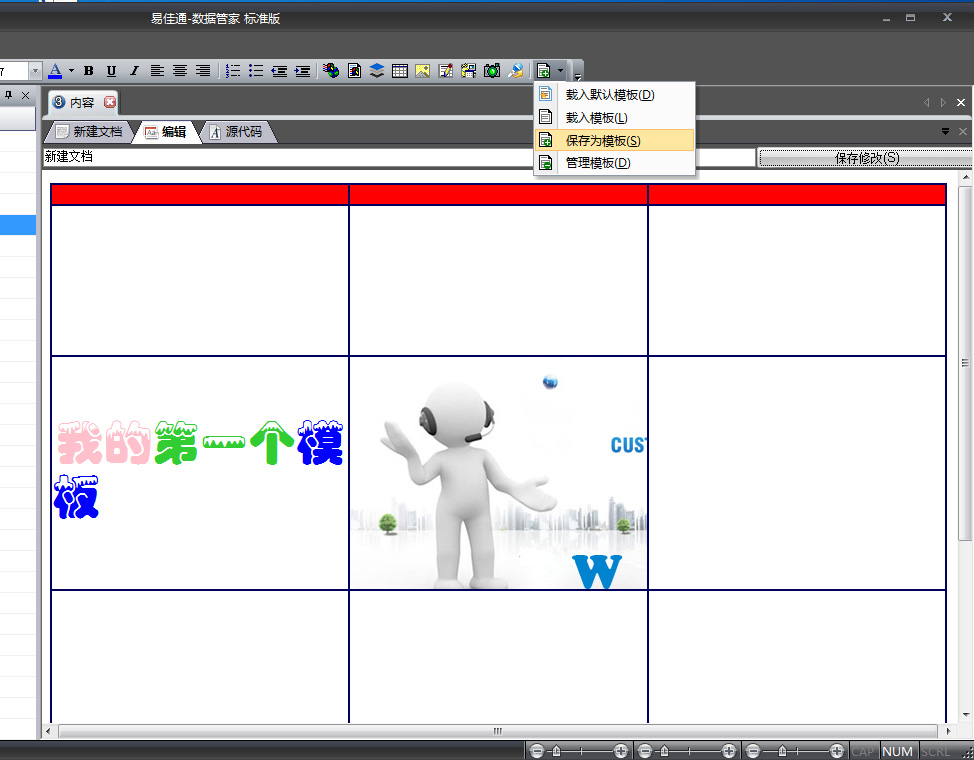
Task: Click the layers icon in toolbar
Action: [x=377, y=71]
